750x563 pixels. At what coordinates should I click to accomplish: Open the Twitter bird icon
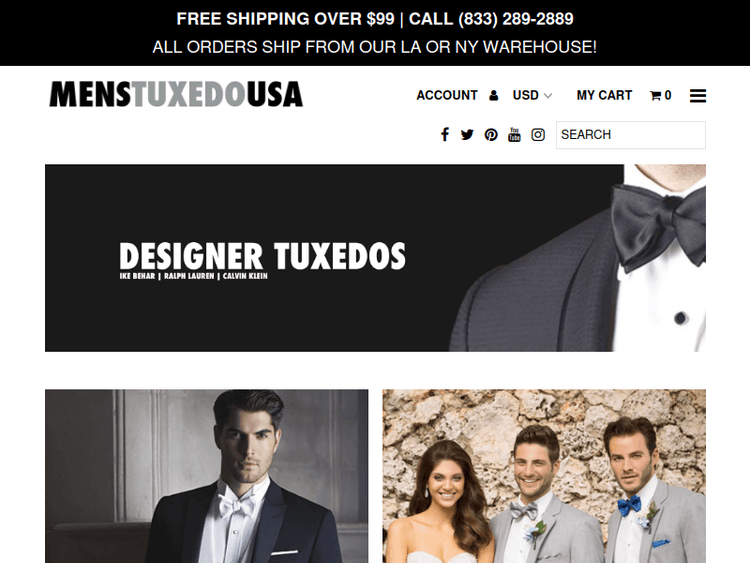[x=467, y=135]
